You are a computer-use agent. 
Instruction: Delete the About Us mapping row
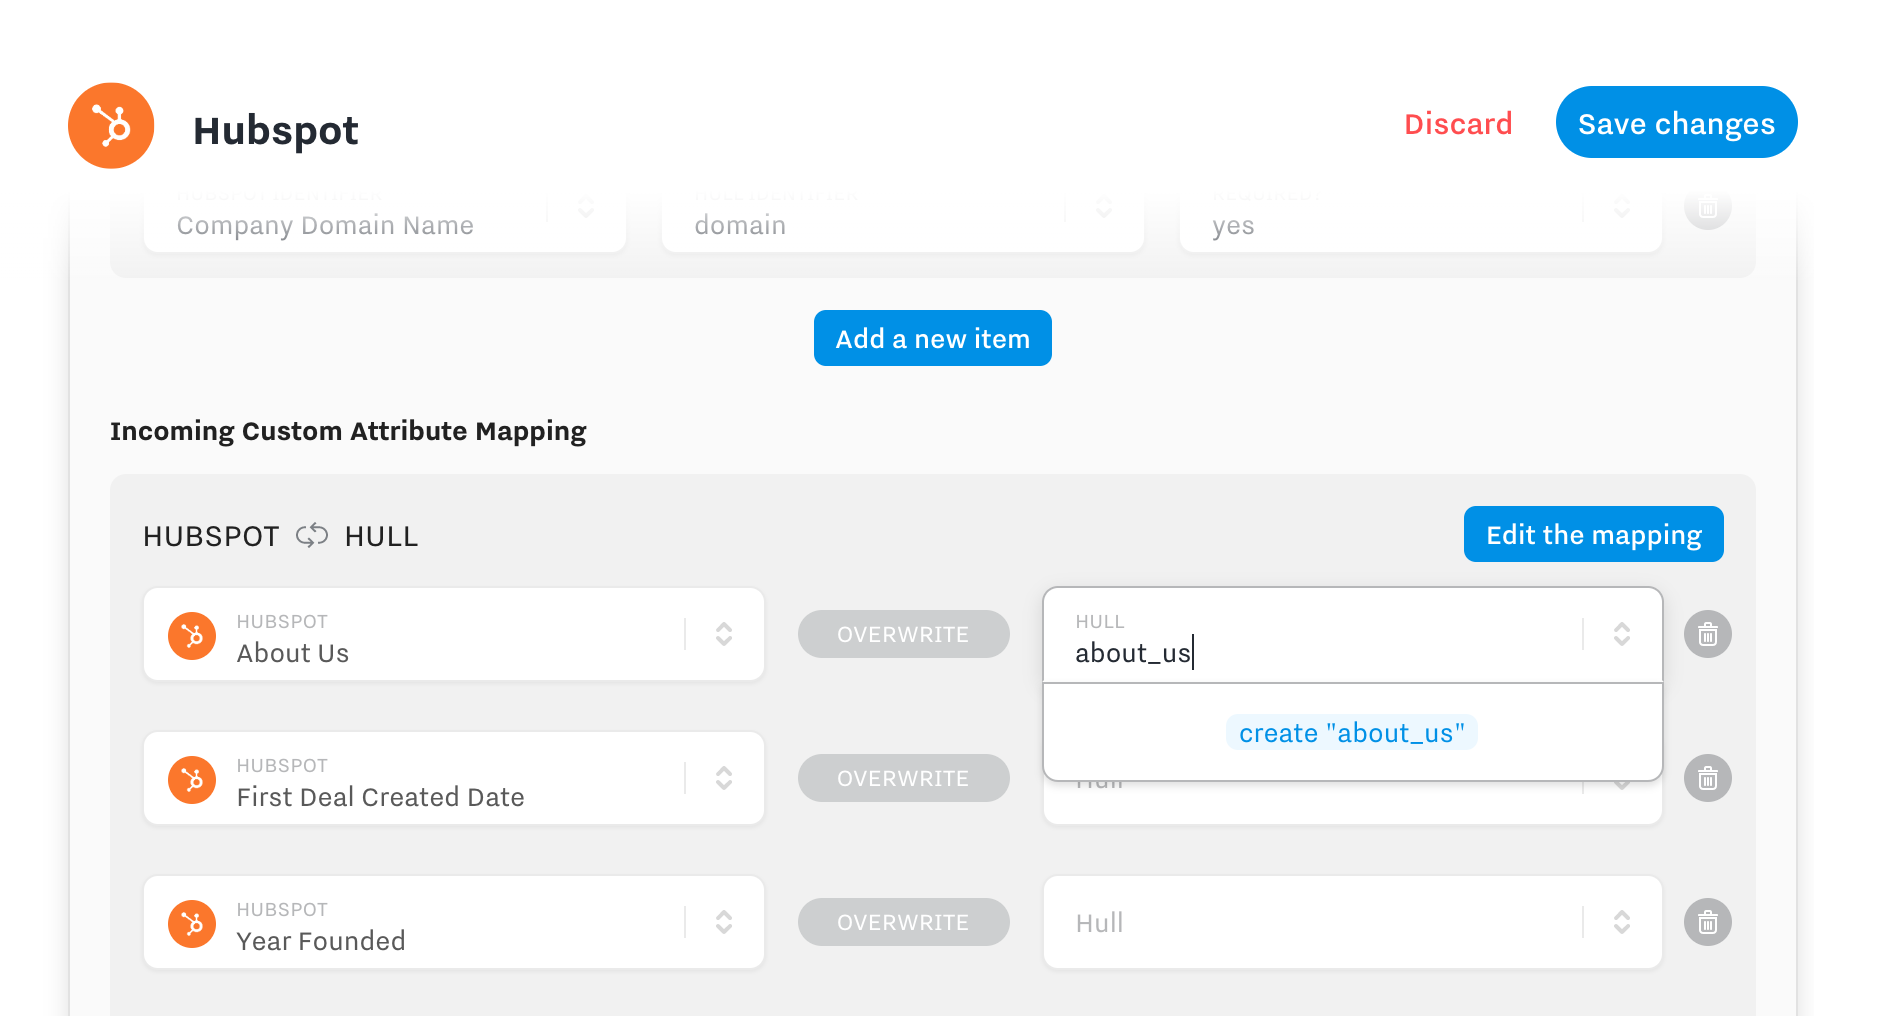1707,634
